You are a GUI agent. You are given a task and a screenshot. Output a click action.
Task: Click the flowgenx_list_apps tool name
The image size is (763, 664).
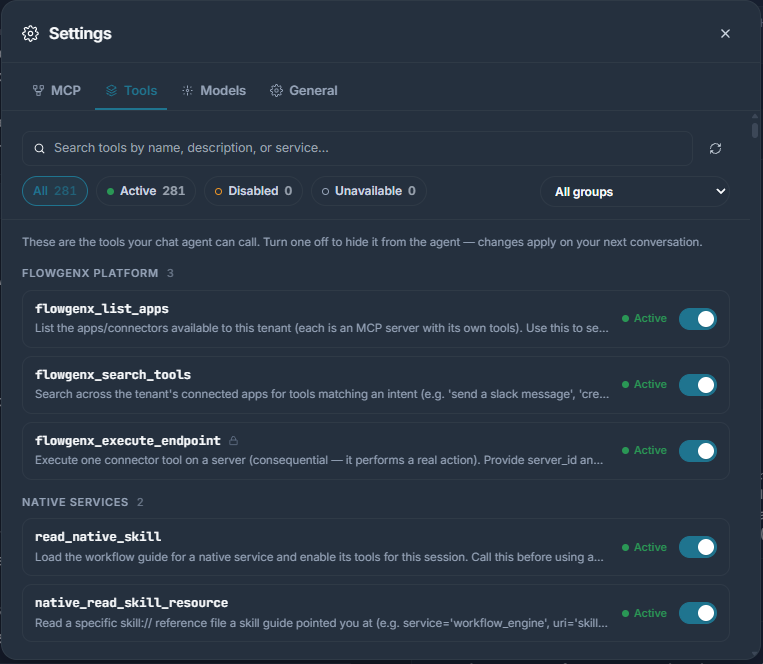(102, 309)
